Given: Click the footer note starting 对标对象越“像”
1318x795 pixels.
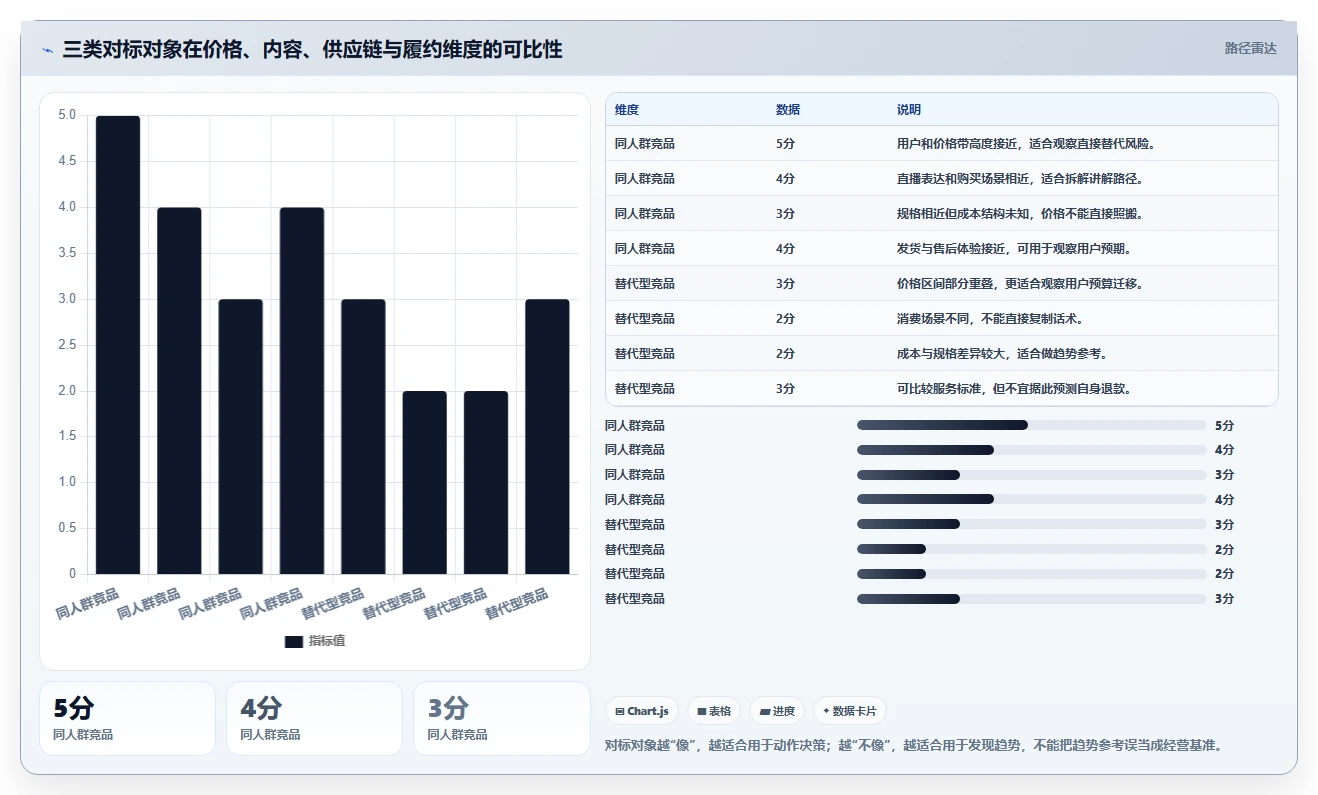Looking at the screenshot, I should coord(914,745).
